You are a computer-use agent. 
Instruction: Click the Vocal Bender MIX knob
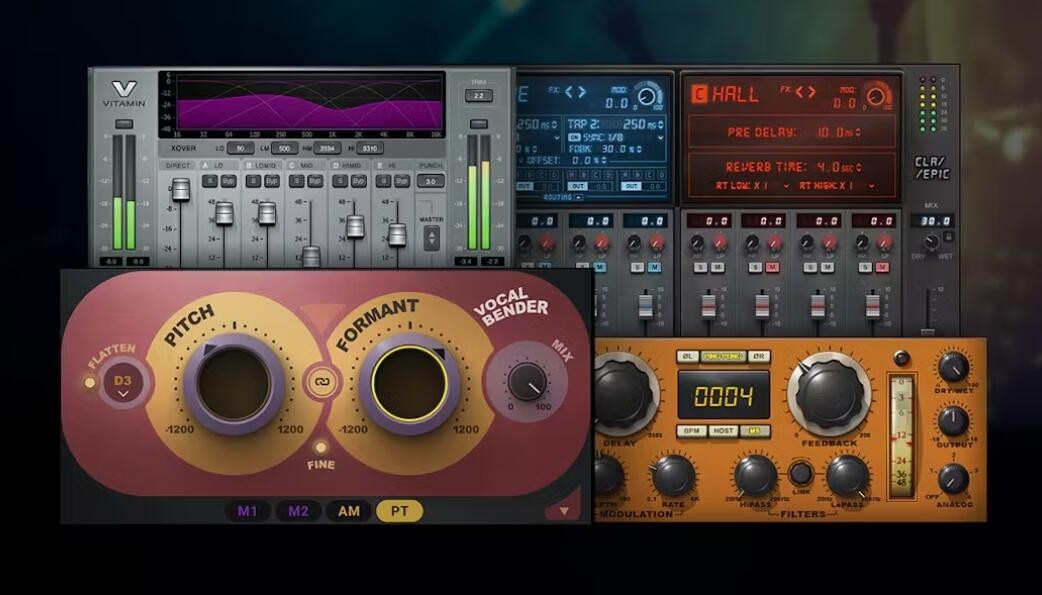point(527,382)
